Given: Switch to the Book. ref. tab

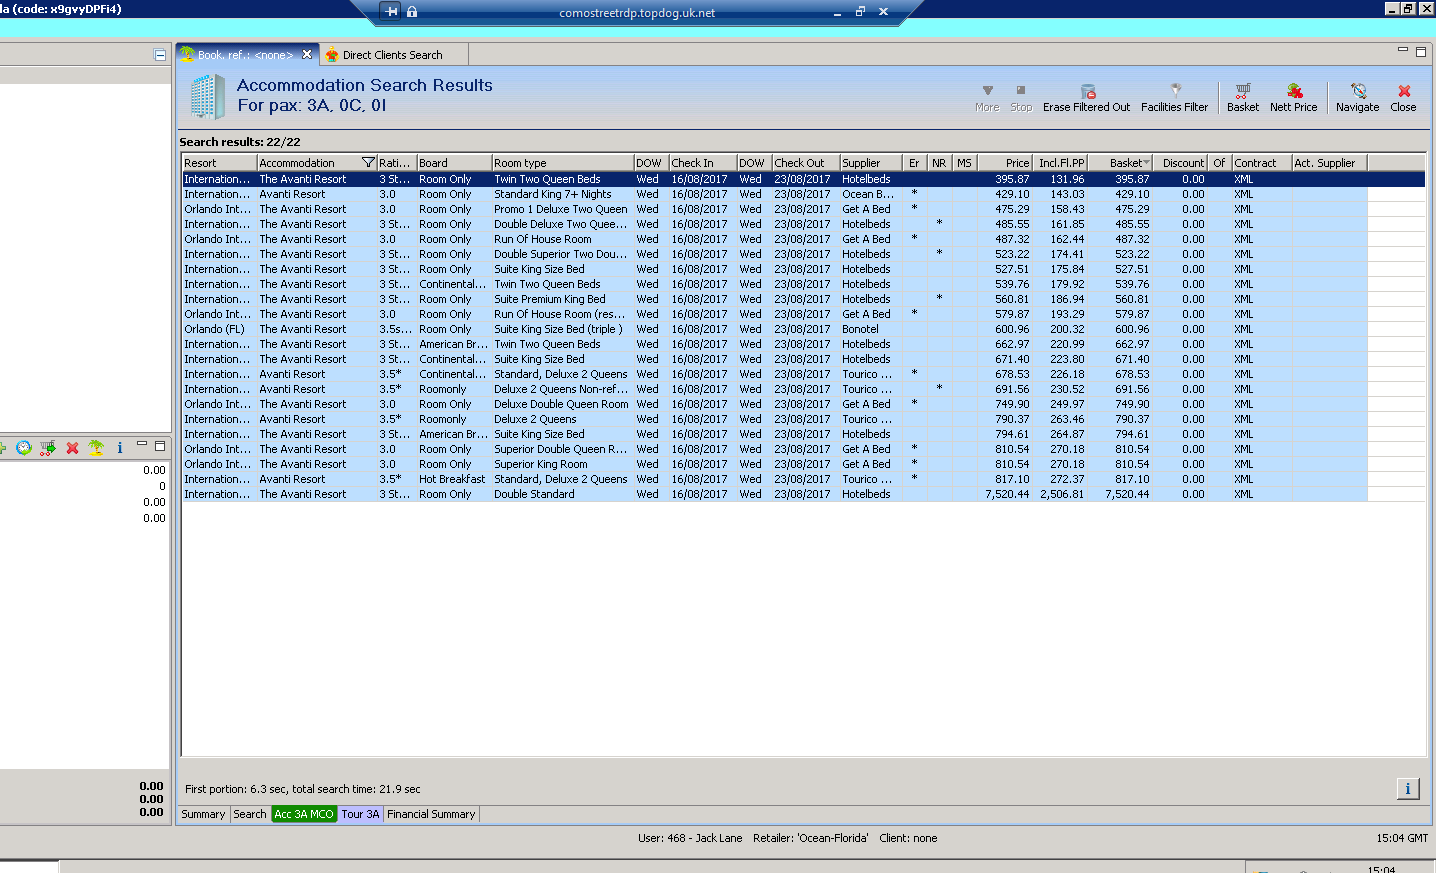Looking at the screenshot, I should 246,55.
